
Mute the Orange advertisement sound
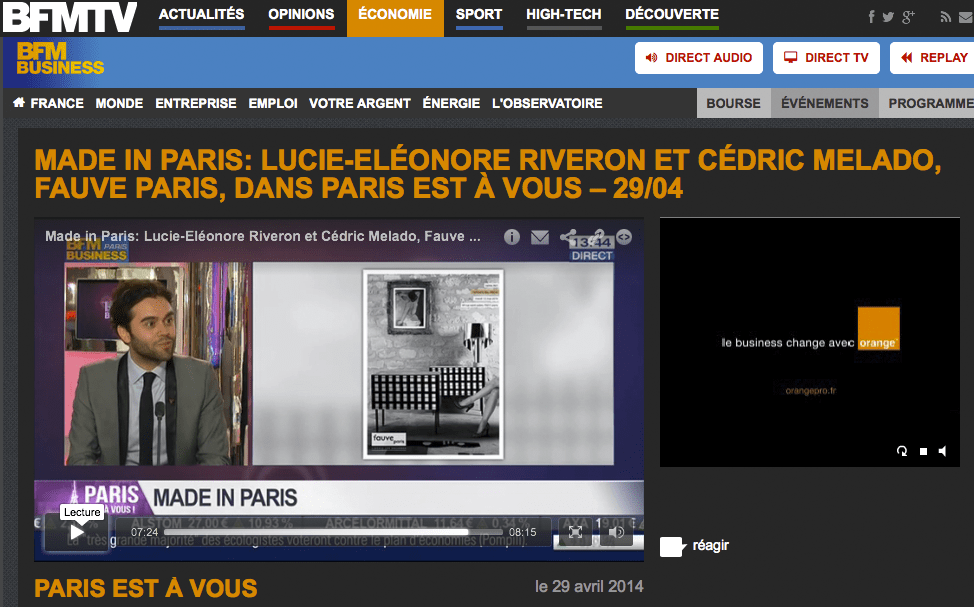[942, 451]
